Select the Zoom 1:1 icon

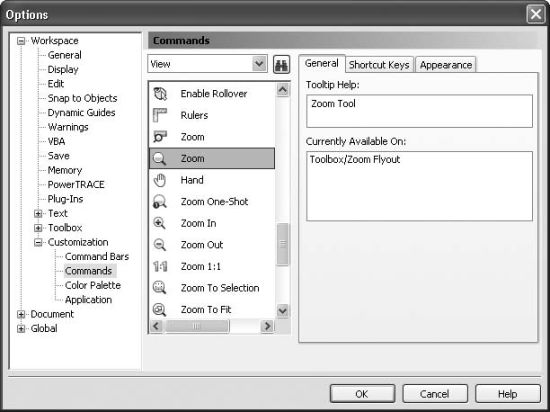[x=160, y=266]
